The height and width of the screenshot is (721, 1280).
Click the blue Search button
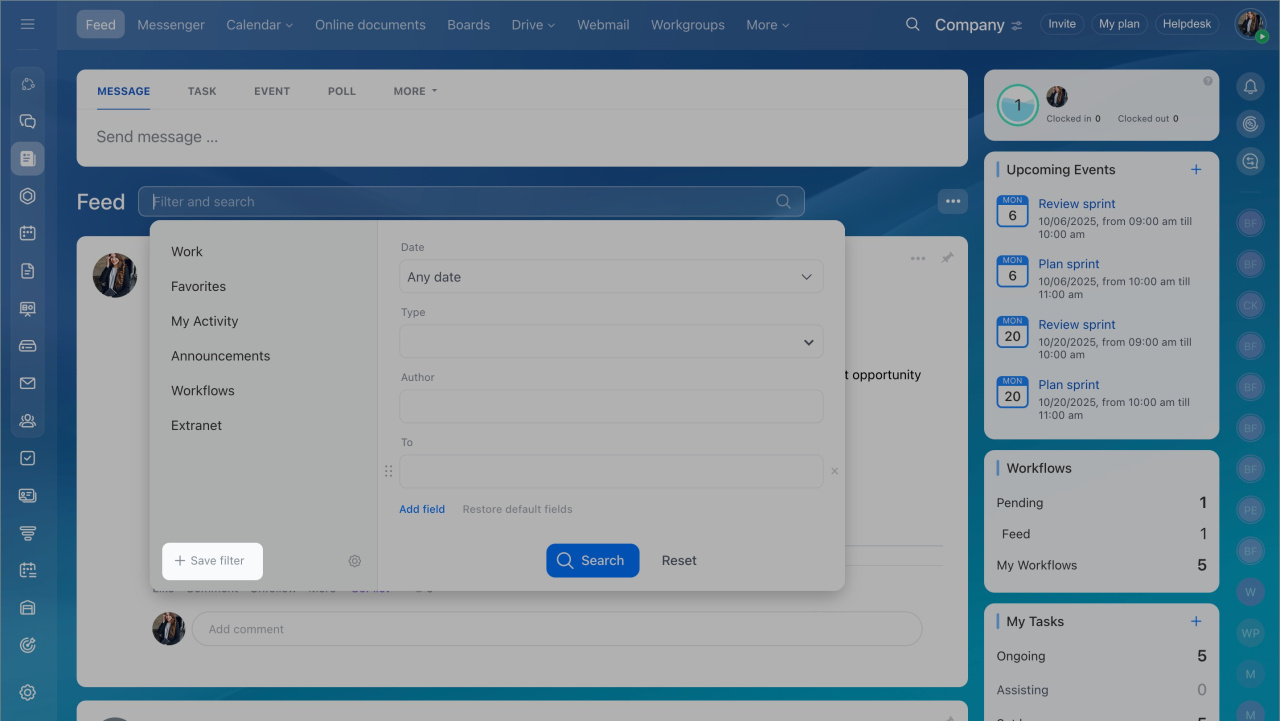592,561
